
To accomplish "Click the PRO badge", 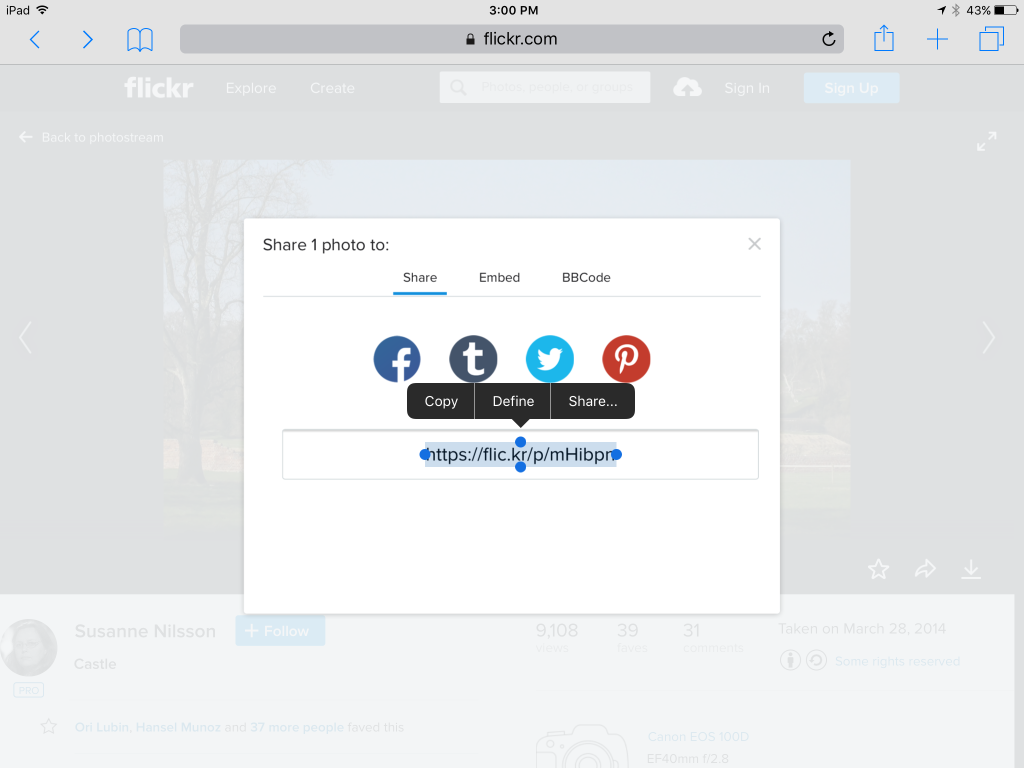I will tap(29, 690).
